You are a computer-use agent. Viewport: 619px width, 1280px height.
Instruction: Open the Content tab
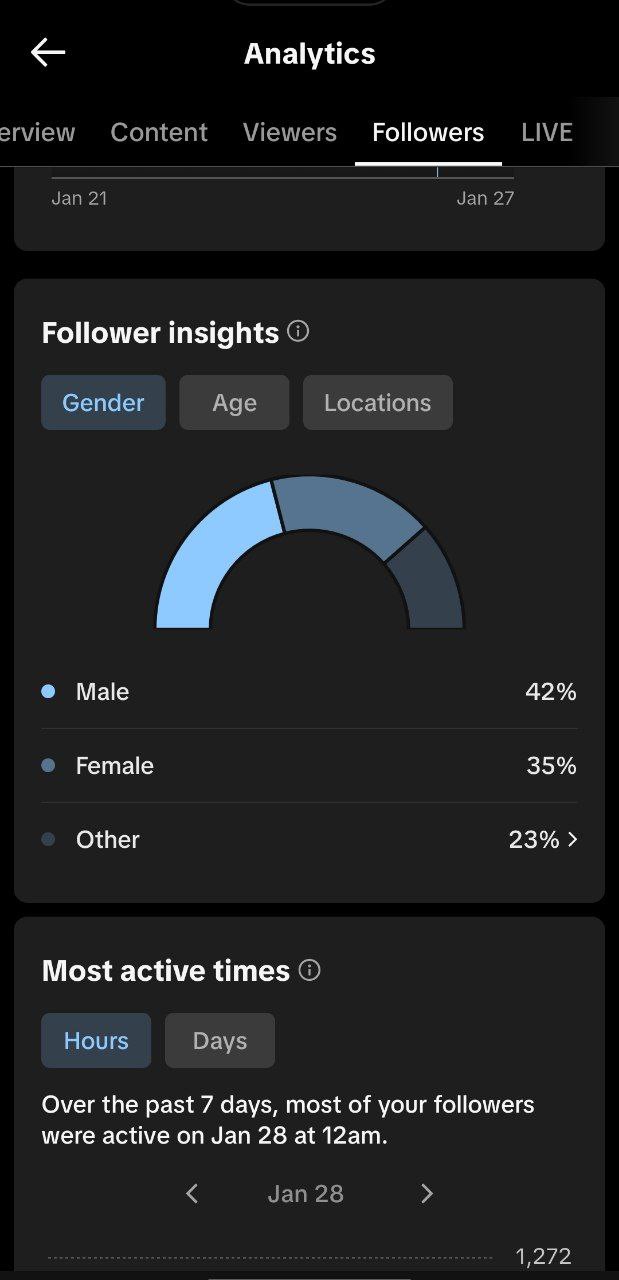point(159,132)
